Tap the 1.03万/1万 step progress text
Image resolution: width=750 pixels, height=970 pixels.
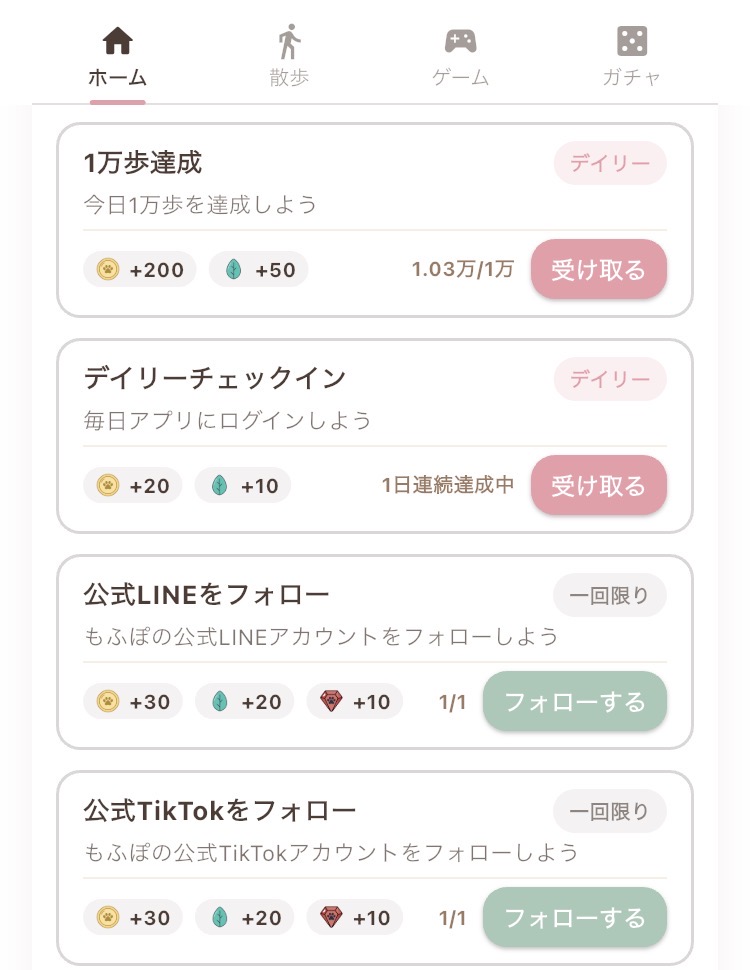point(463,269)
